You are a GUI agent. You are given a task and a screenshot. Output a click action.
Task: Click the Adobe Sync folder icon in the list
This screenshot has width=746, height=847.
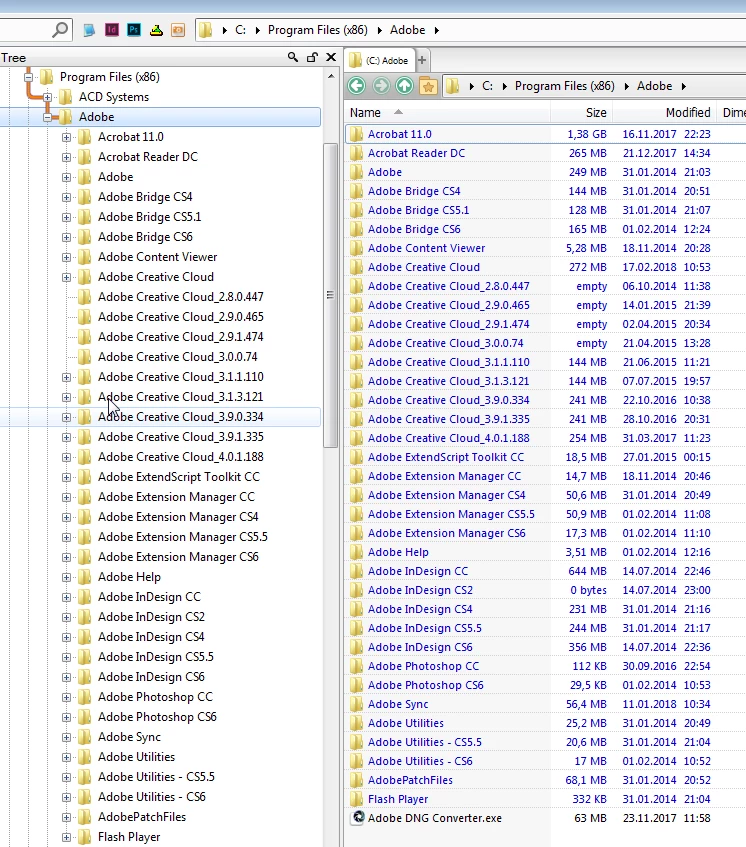coord(356,703)
